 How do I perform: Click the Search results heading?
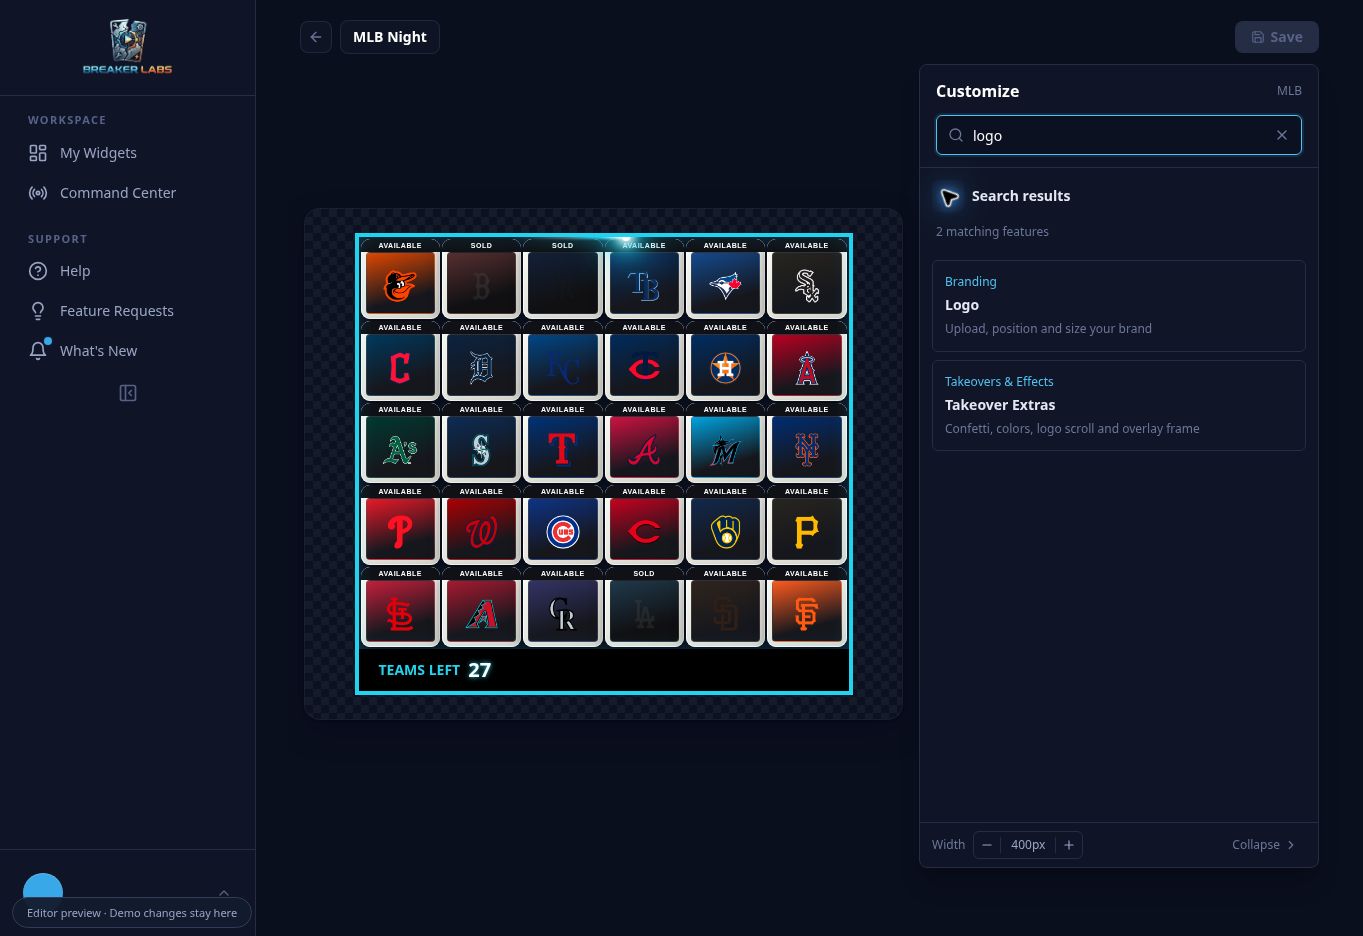point(1021,196)
